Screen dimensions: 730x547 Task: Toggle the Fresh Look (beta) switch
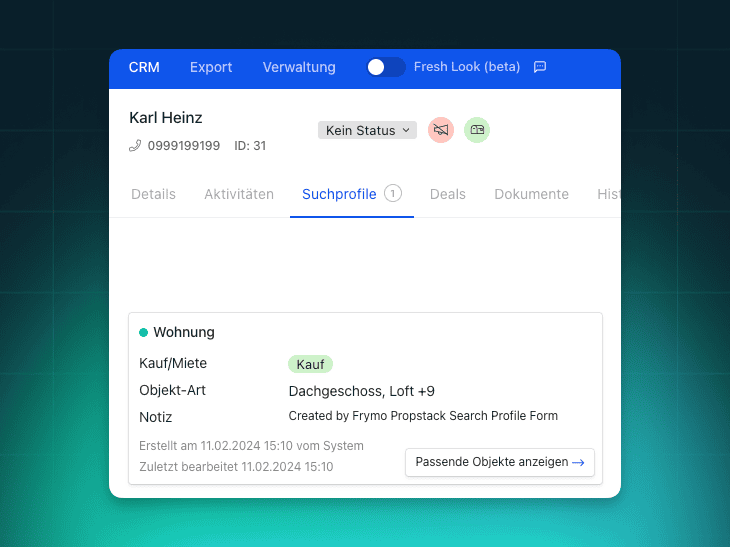(x=385, y=67)
